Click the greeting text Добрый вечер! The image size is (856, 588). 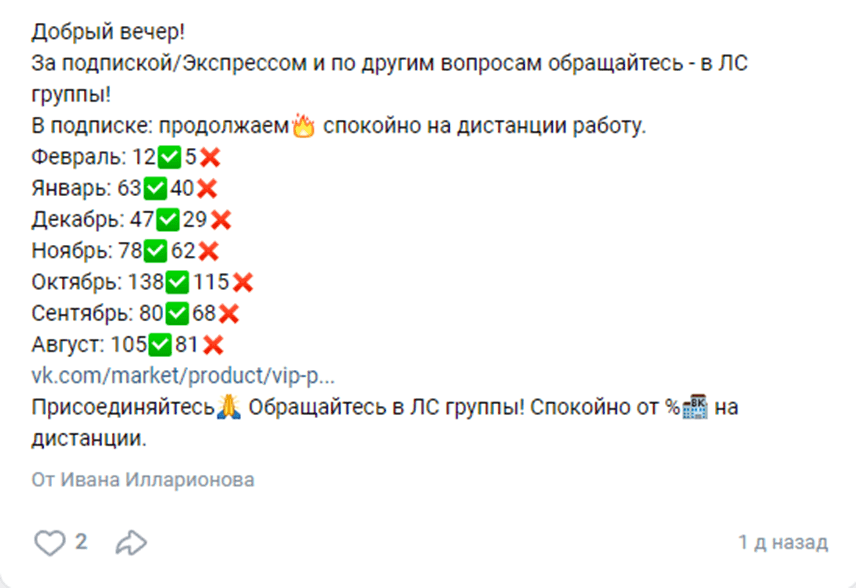click(108, 32)
